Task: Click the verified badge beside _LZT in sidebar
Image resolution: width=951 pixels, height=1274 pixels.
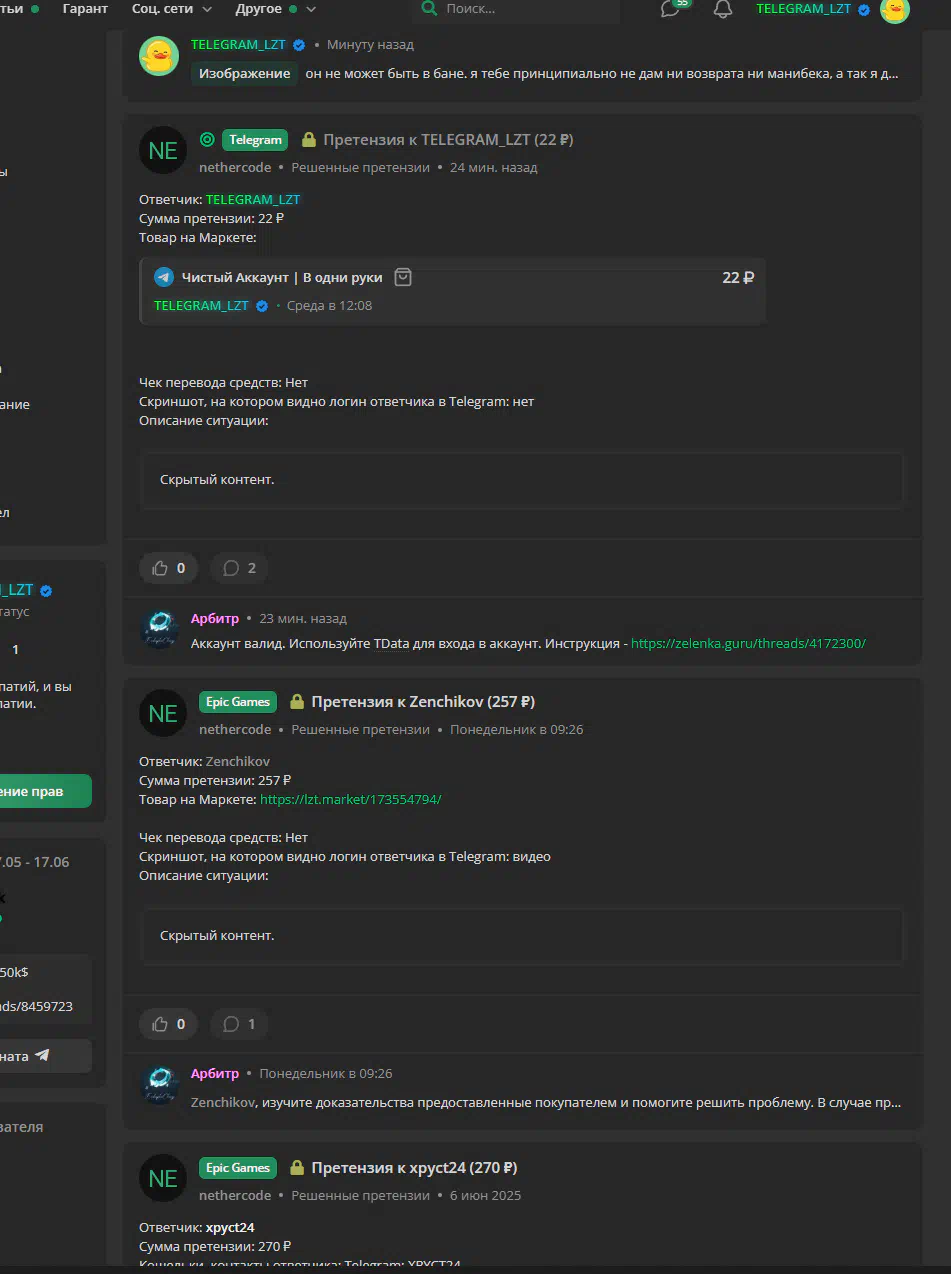Action: [x=46, y=590]
